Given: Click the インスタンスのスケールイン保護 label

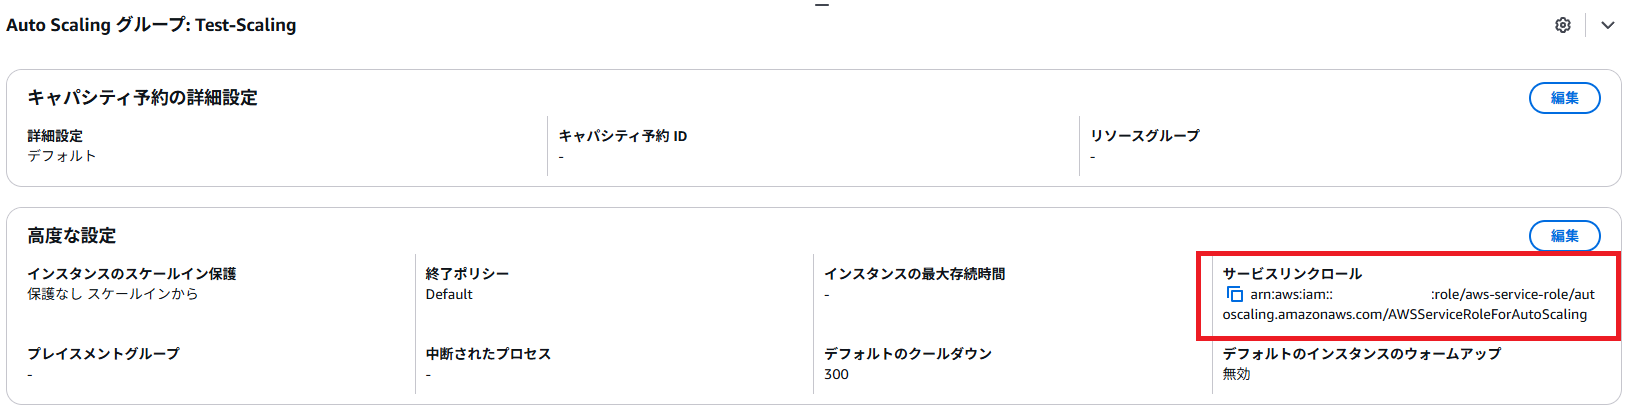Looking at the screenshot, I should 131,274.
